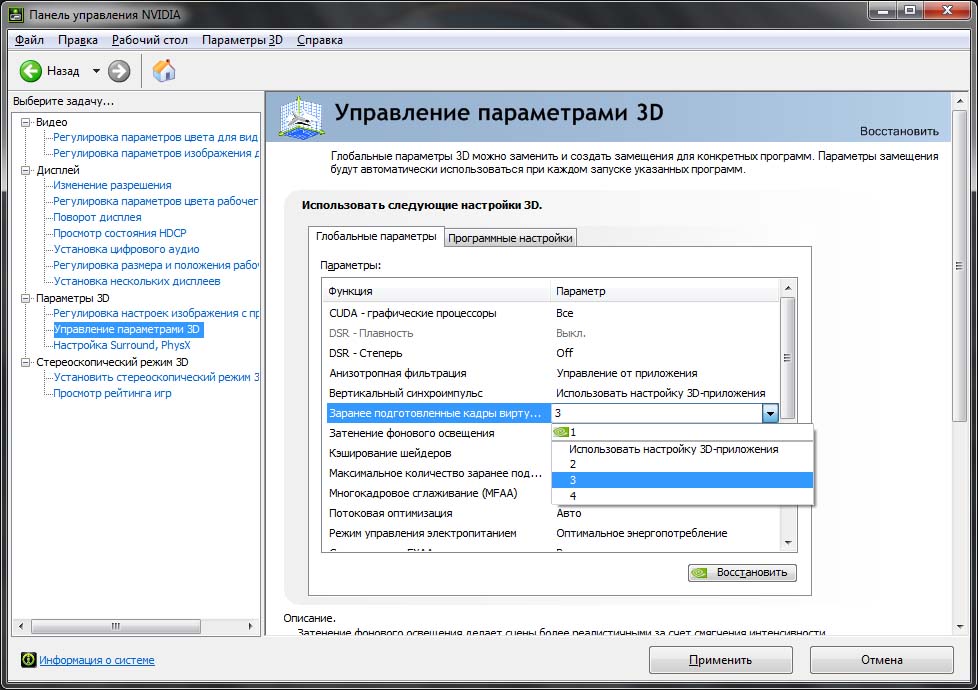This screenshot has width=978, height=690.
Task: Click main page vertical scrollbar thumb
Action: [959, 266]
